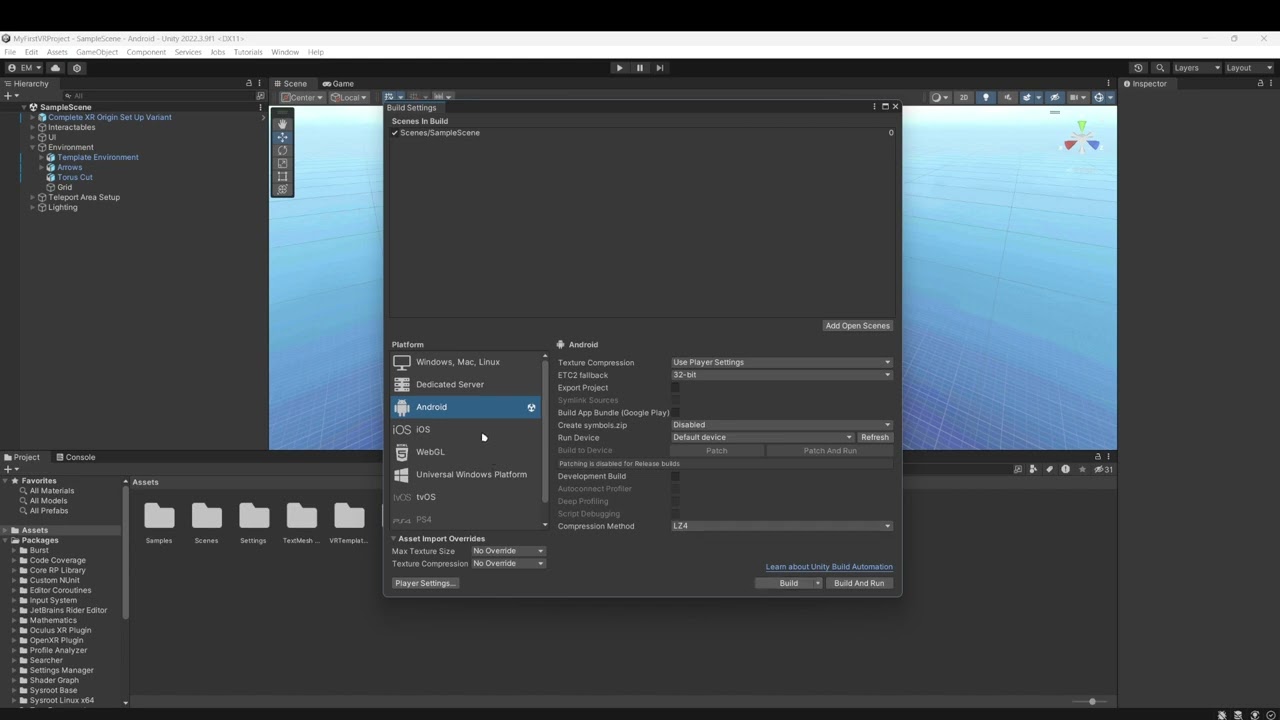Toggle scene lighting bulb icon
Image resolution: width=1280 pixels, height=720 pixels.
986,97
